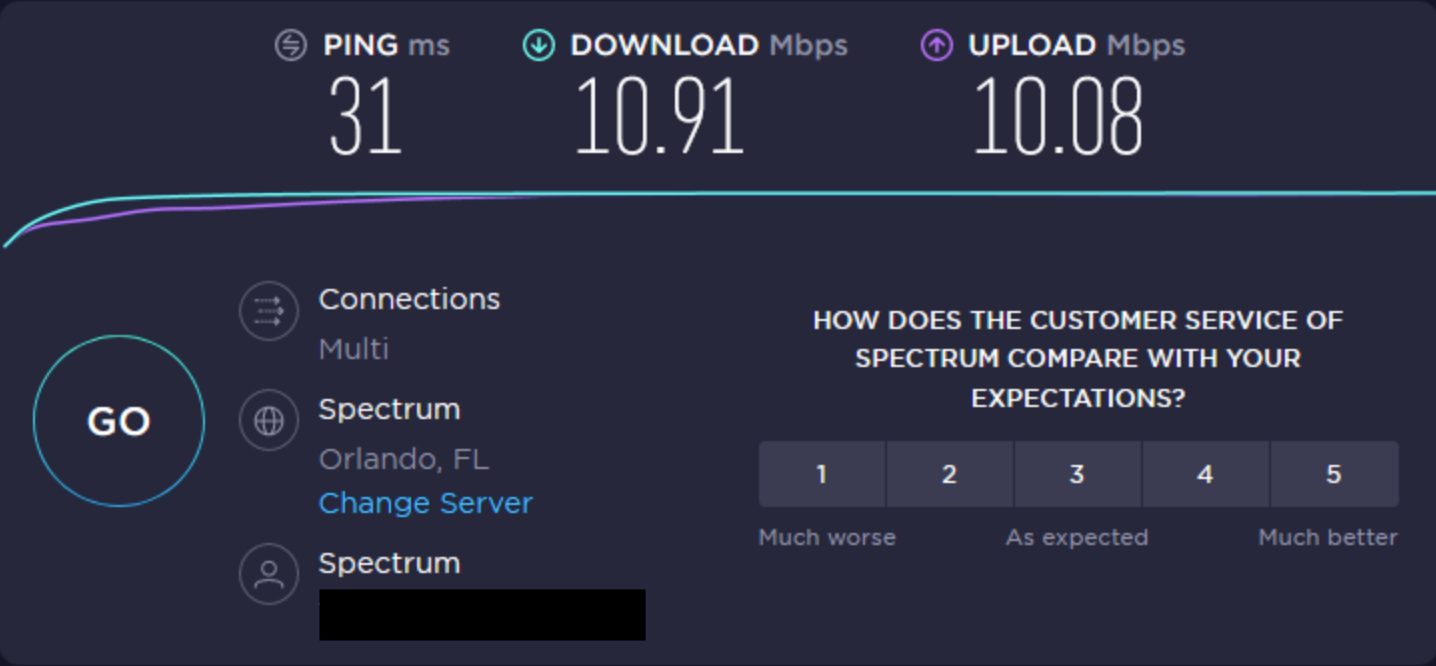
Task: Rate customer service as 1 Much worse
Action: coord(821,474)
